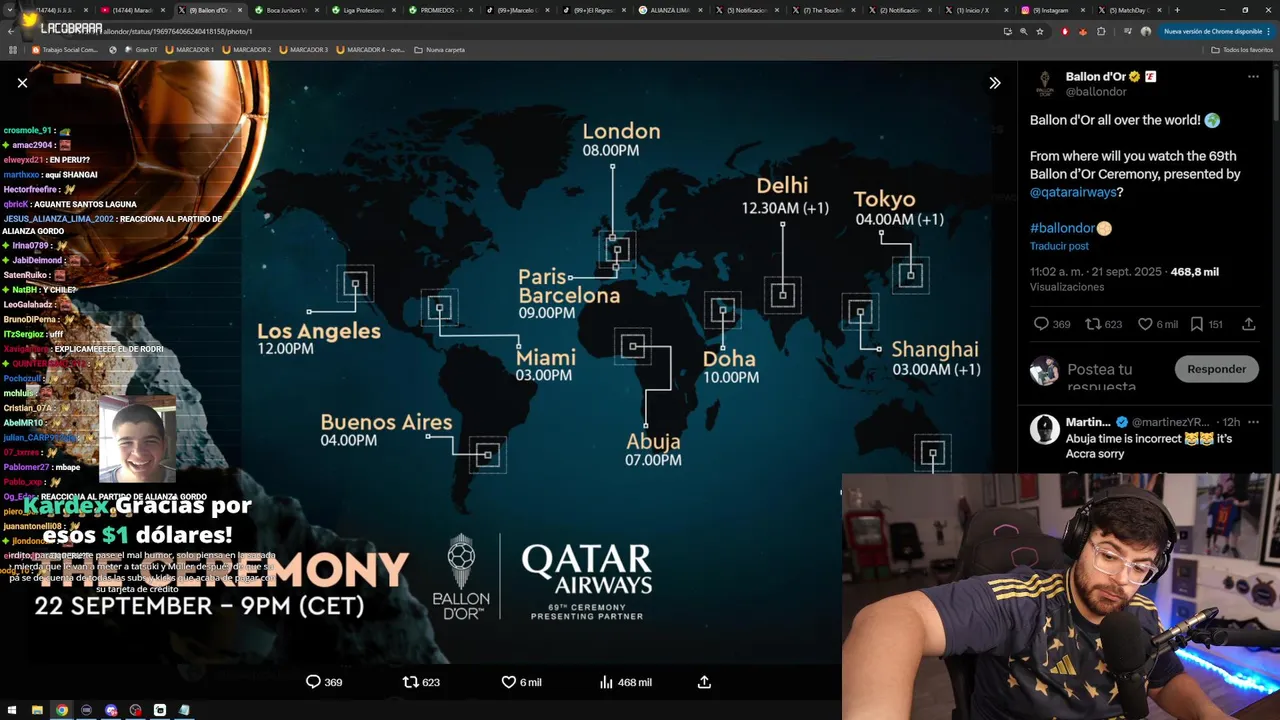Screen dimensions: 1280x720
Task: Open 'Todos los favoritos' folder
Action: pos(1242,49)
